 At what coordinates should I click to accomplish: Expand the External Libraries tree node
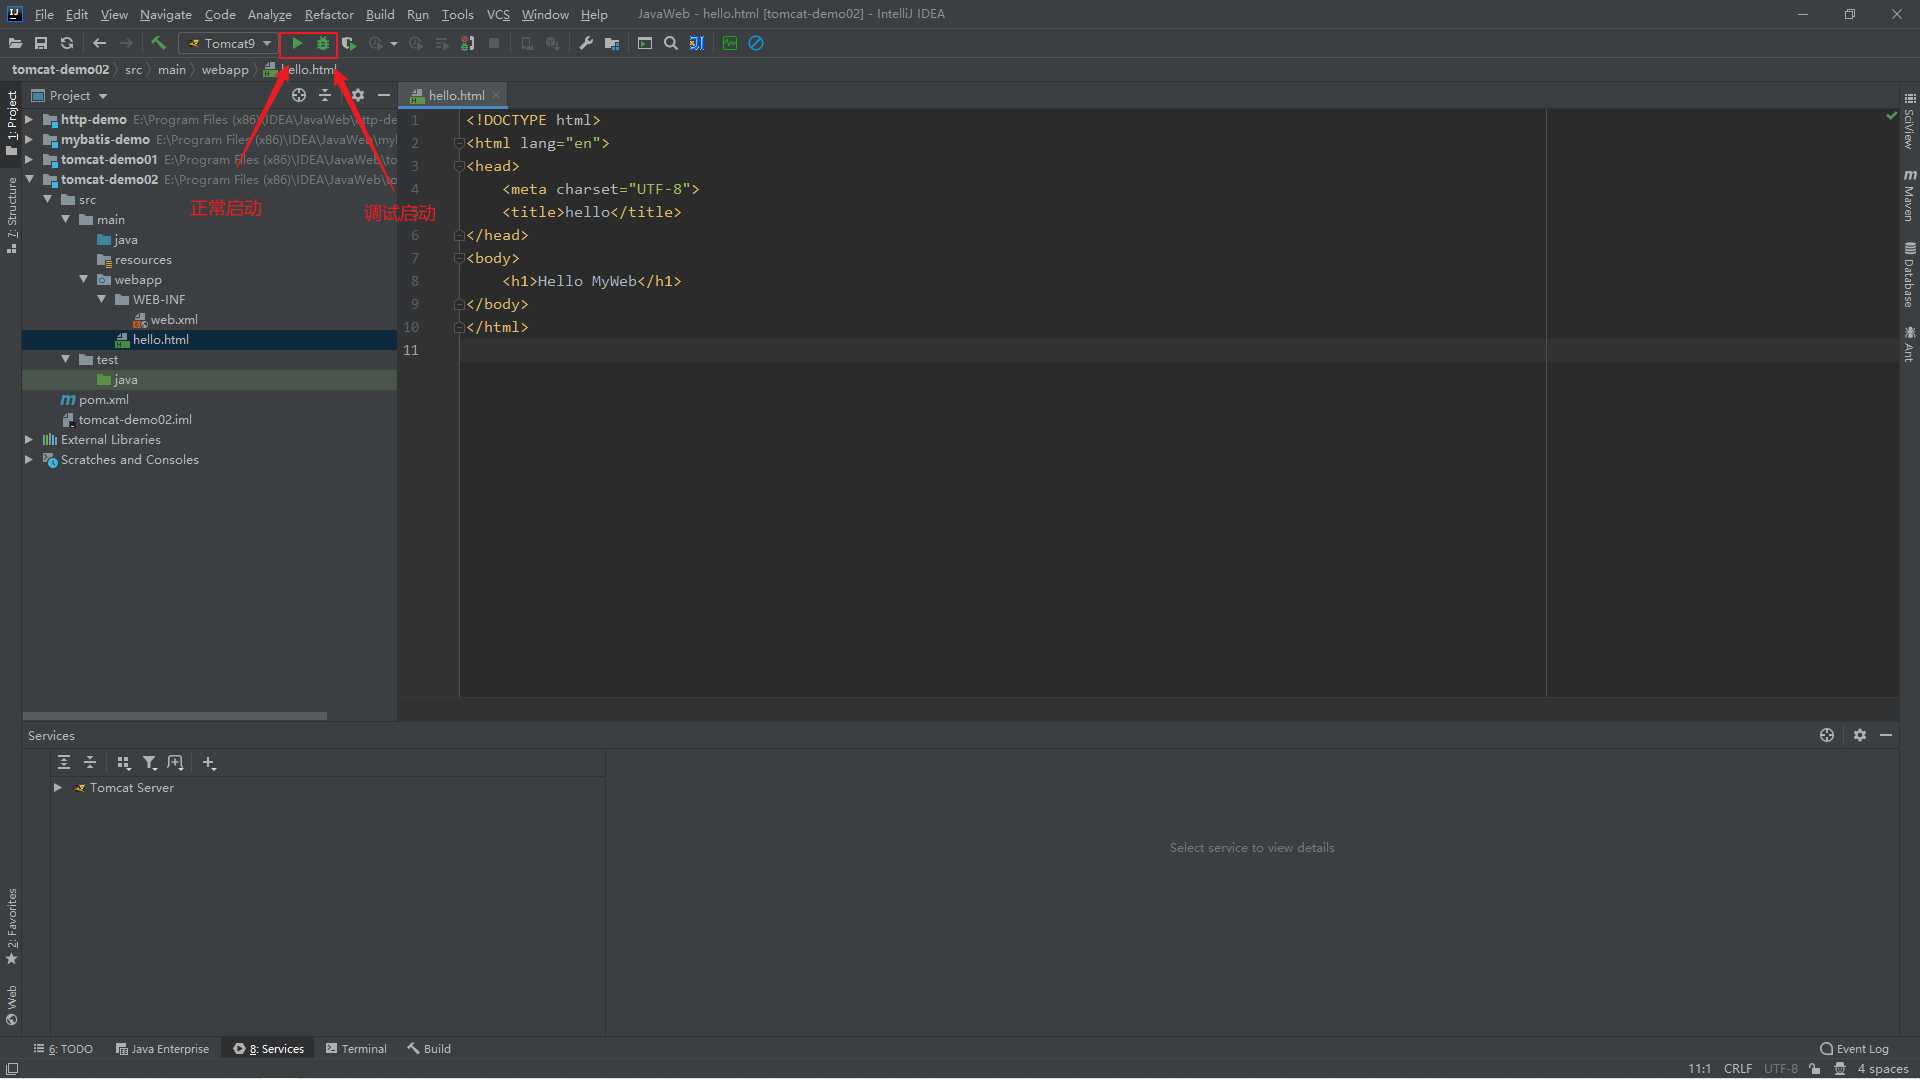coord(29,439)
